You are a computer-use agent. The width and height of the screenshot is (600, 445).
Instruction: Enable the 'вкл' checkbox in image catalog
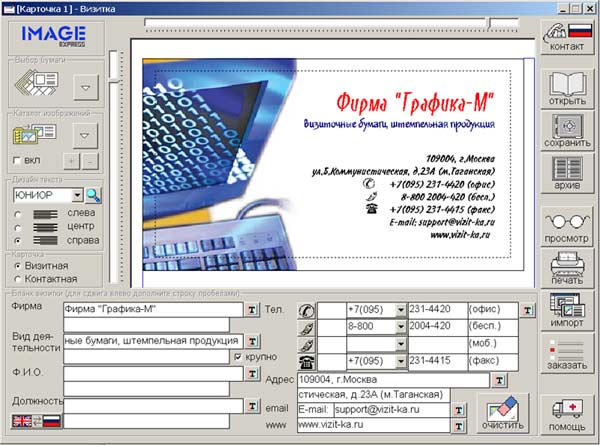(x=17, y=161)
